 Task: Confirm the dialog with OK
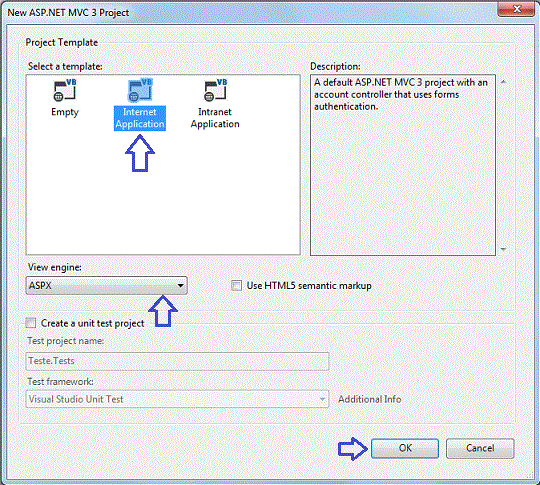tap(405, 448)
